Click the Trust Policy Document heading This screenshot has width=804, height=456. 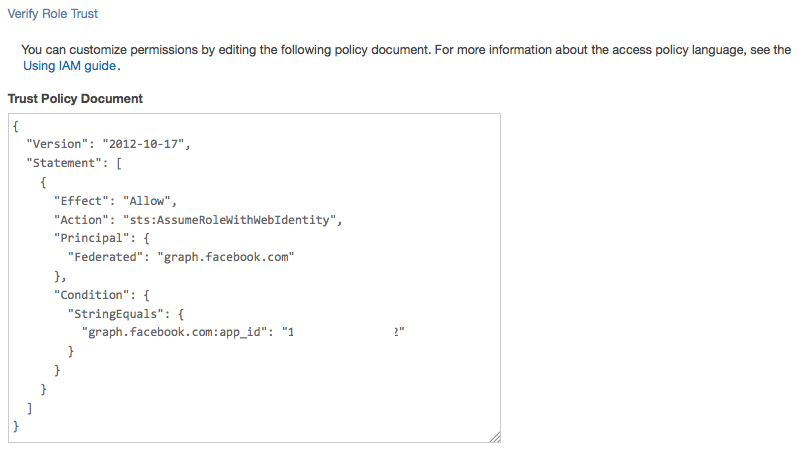(x=75, y=99)
